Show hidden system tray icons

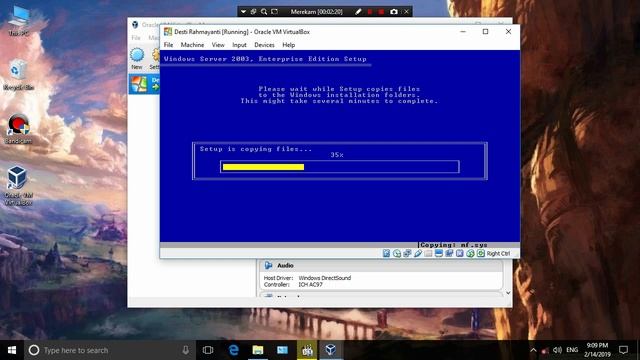533,350
